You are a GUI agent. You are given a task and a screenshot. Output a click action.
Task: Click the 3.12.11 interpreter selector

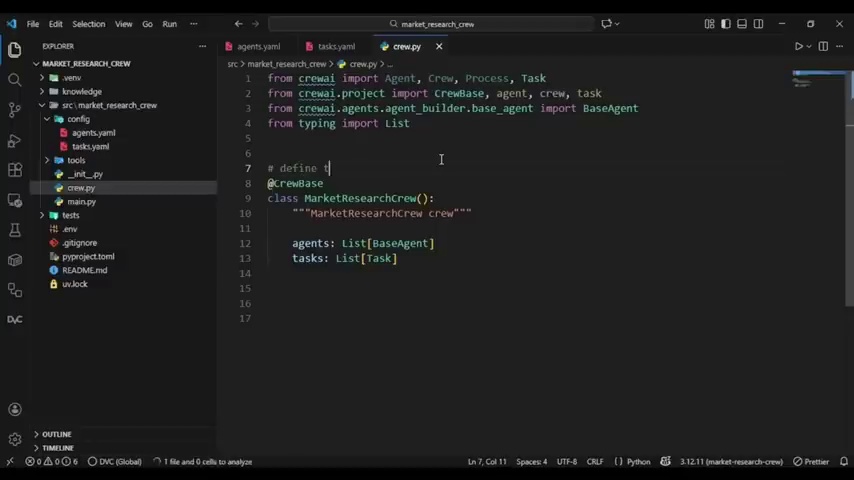[x=731, y=461]
